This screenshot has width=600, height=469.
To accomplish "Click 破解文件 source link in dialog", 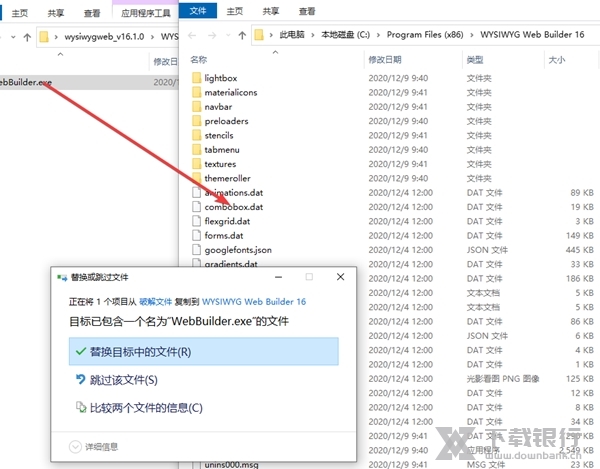I will [155, 302].
